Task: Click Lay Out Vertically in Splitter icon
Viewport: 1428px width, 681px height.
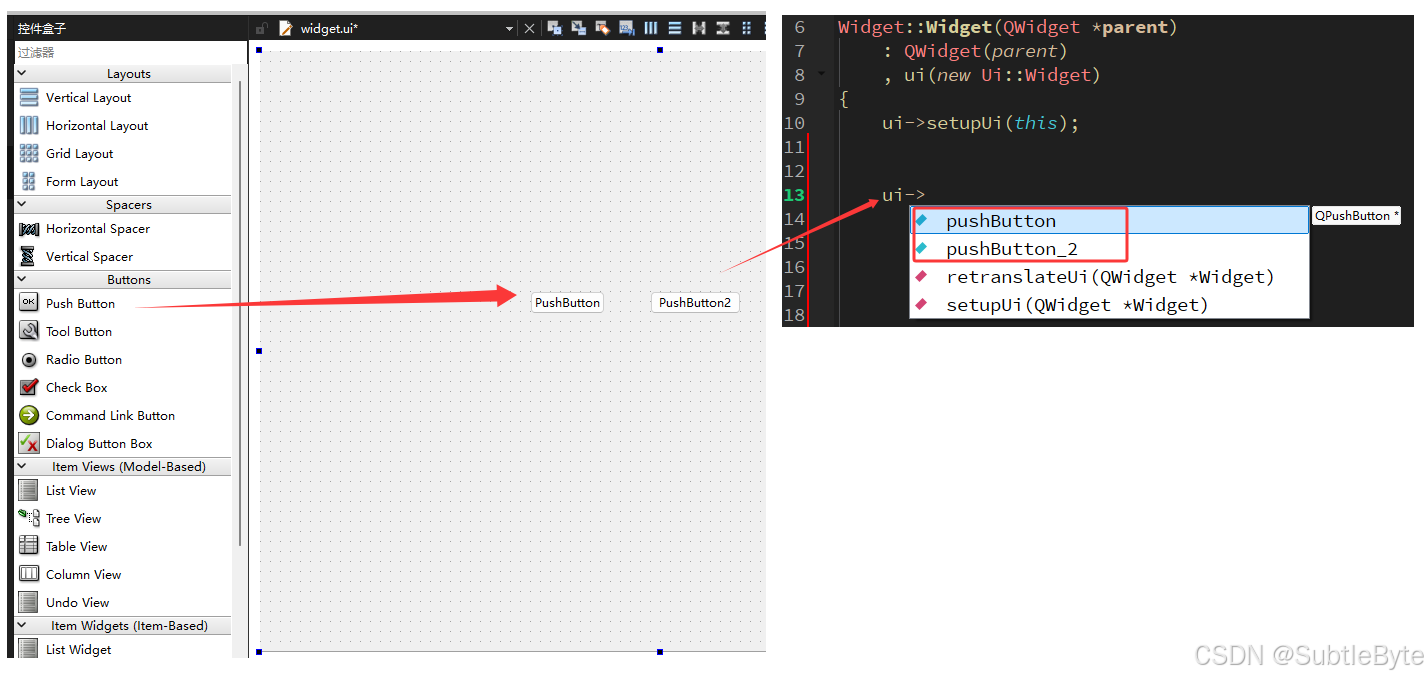Action: (x=723, y=28)
